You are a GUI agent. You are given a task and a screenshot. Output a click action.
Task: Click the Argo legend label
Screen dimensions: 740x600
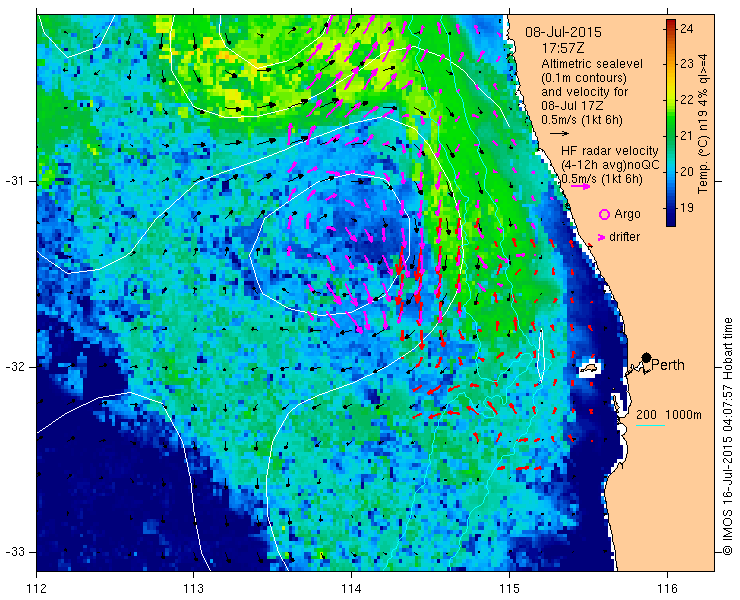pyautogui.click(x=627, y=214)
